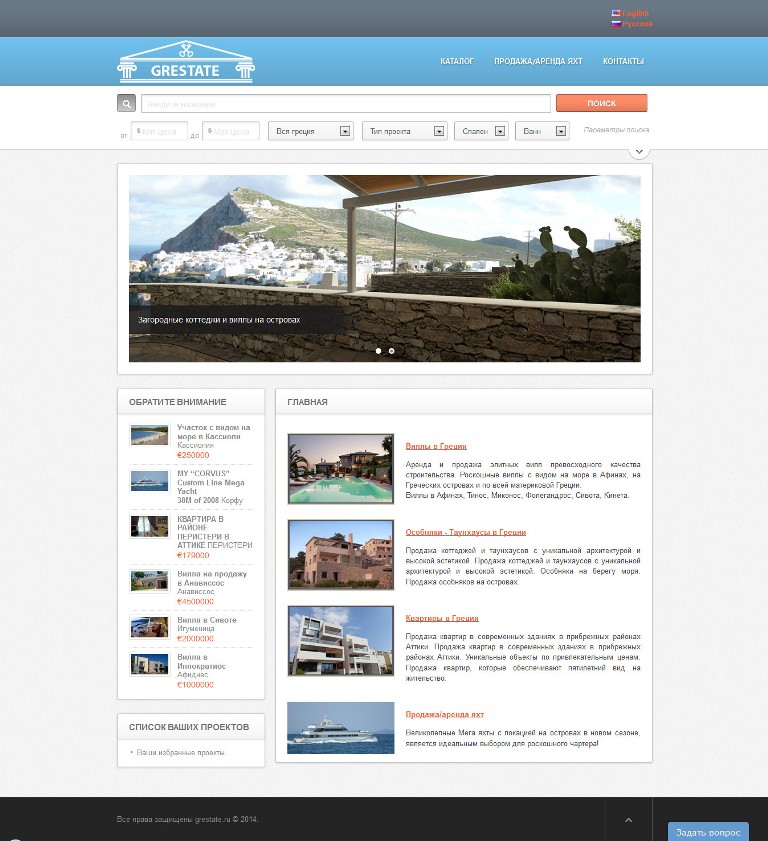The height and width of the screenshot is (841, 768).
Task: Click the Перистери apartment thumbnail
Action: pos(150,526)
